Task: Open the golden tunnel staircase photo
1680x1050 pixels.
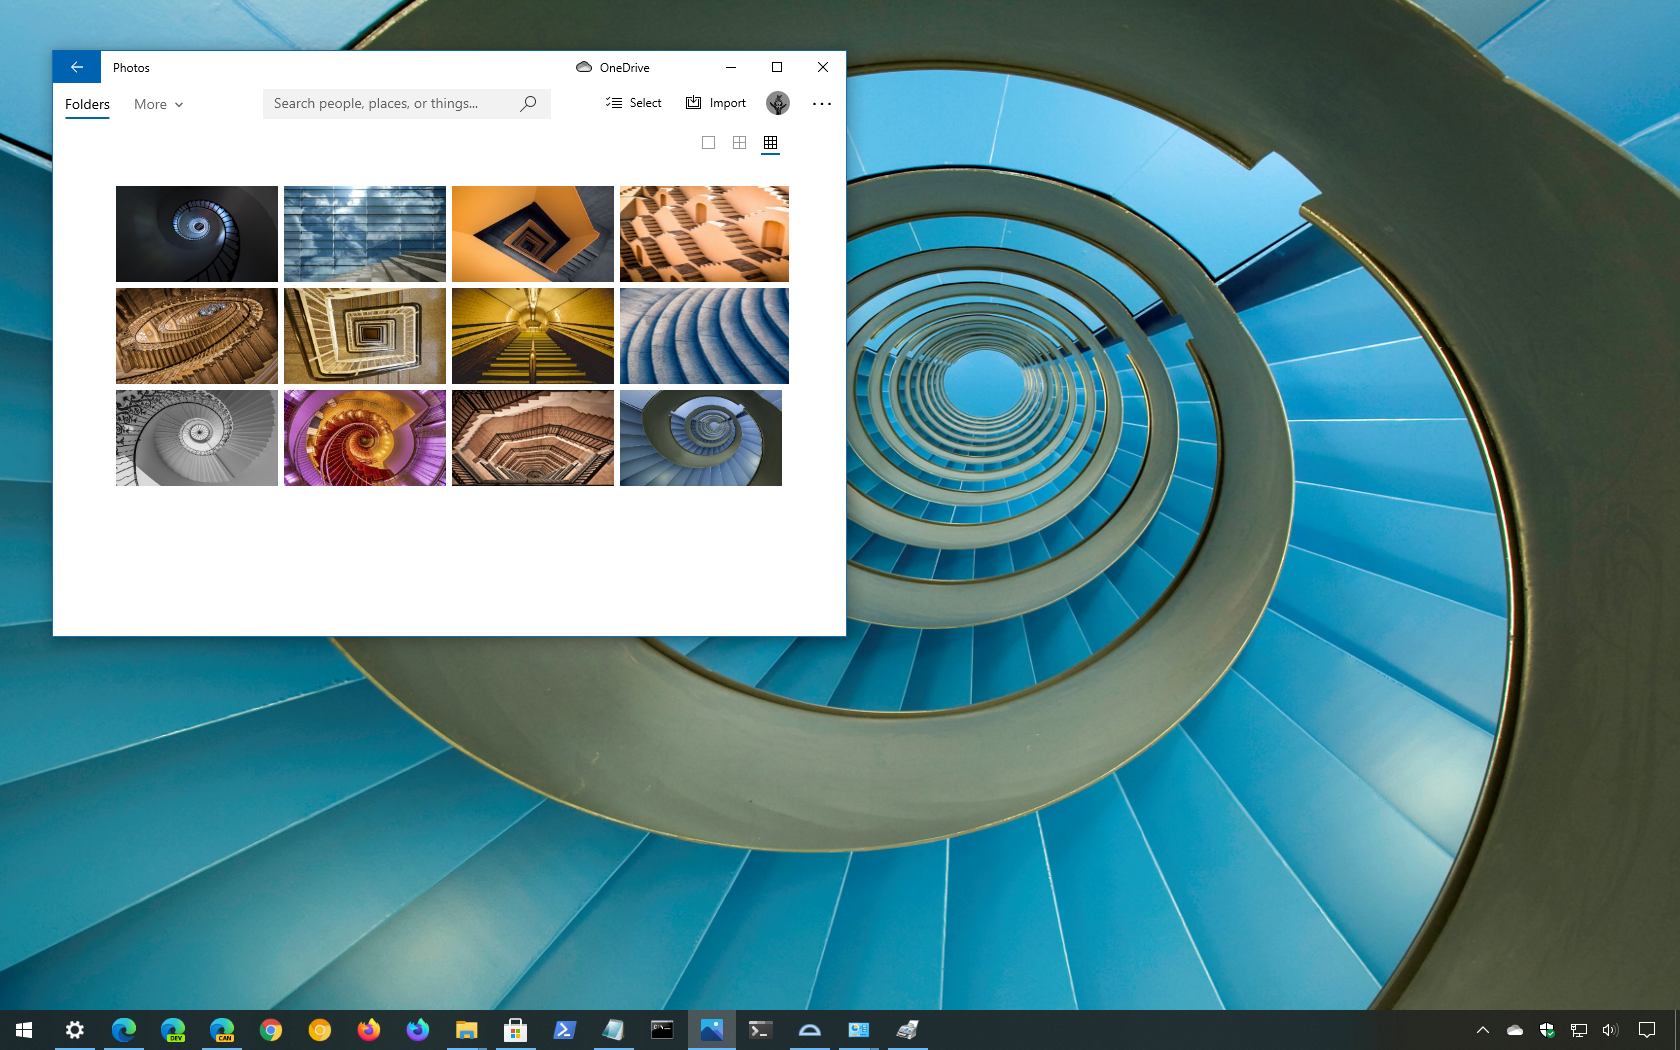Action: (x=533, y=335)
